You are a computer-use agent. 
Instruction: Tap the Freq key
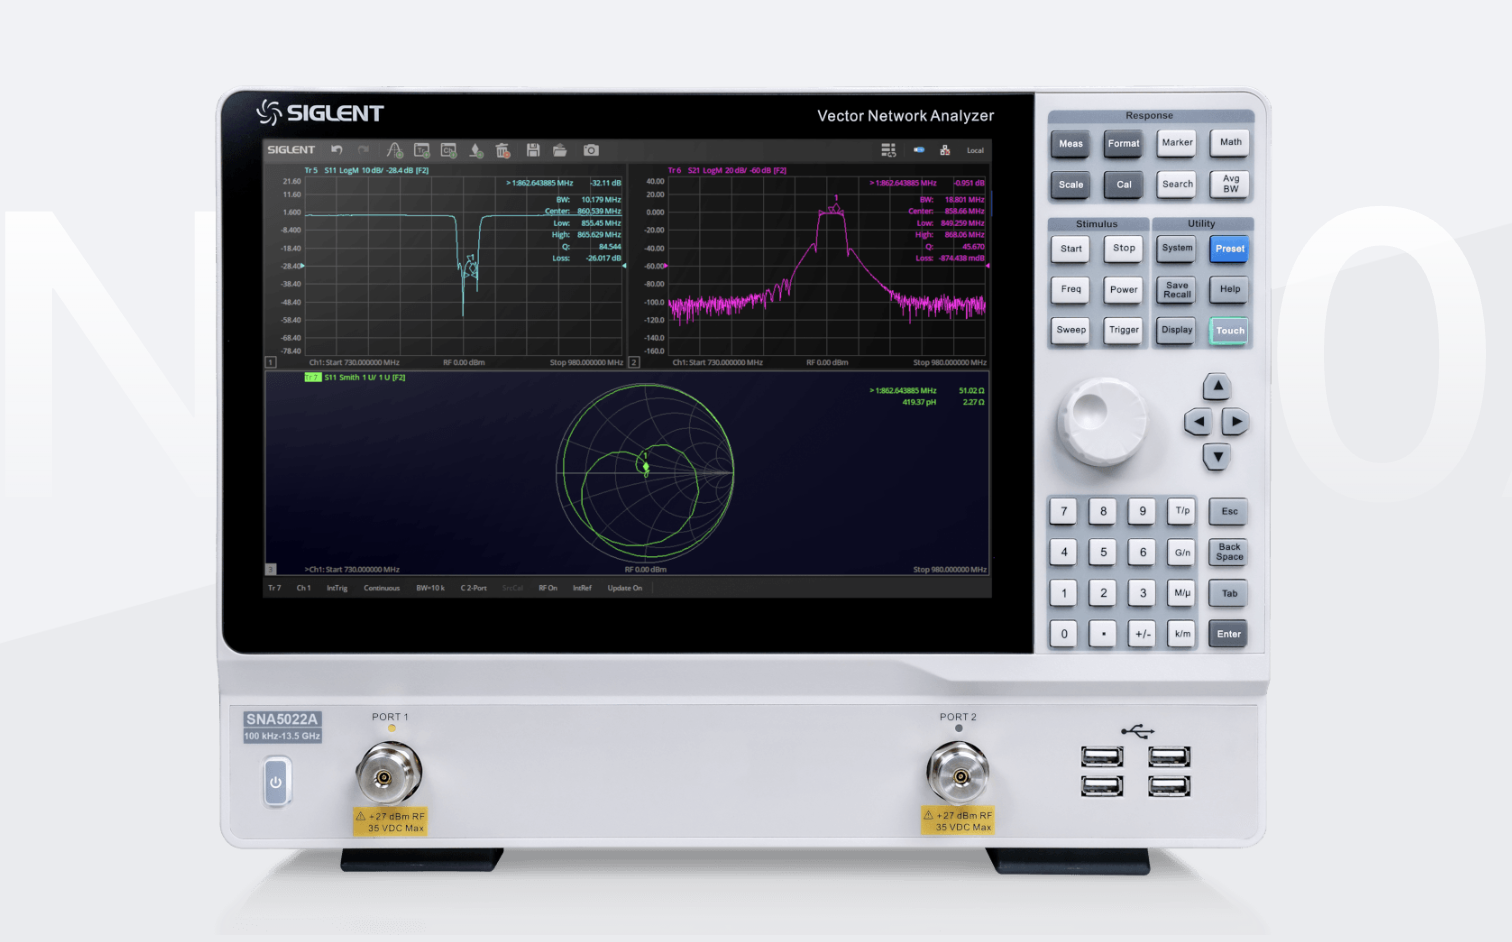[x=1071, y=290]
